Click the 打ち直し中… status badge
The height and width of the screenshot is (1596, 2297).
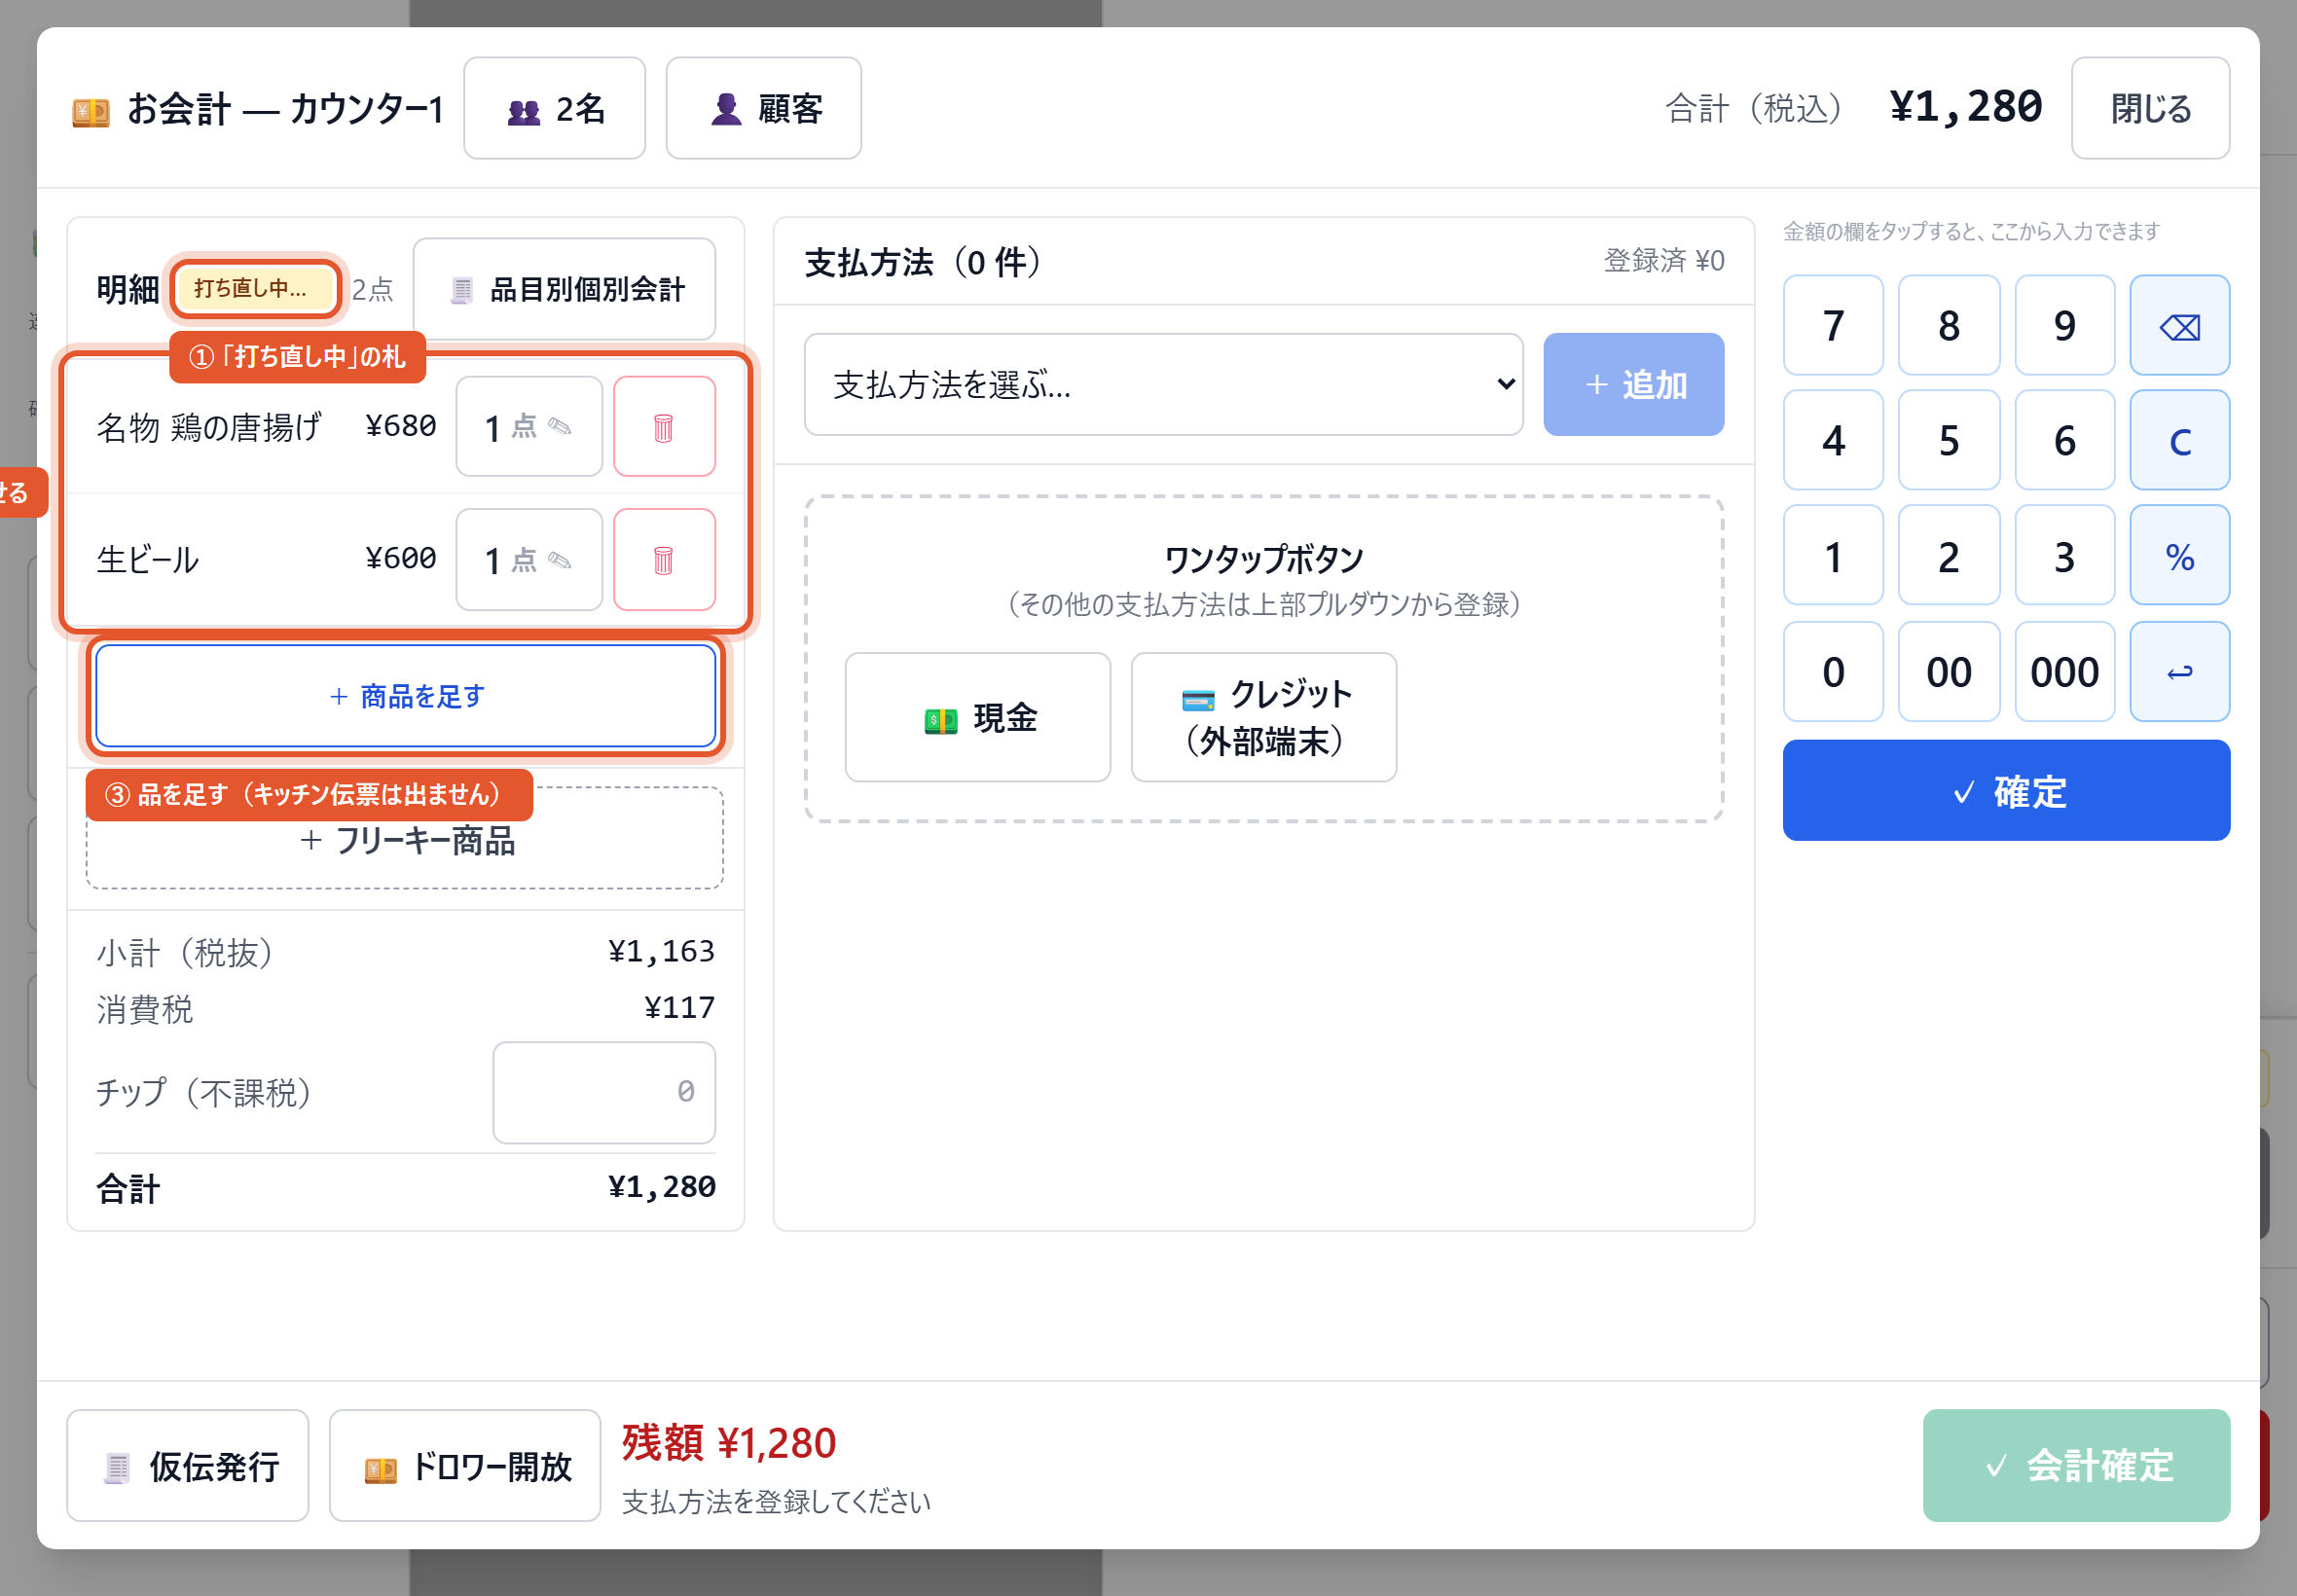click(255, 289)
